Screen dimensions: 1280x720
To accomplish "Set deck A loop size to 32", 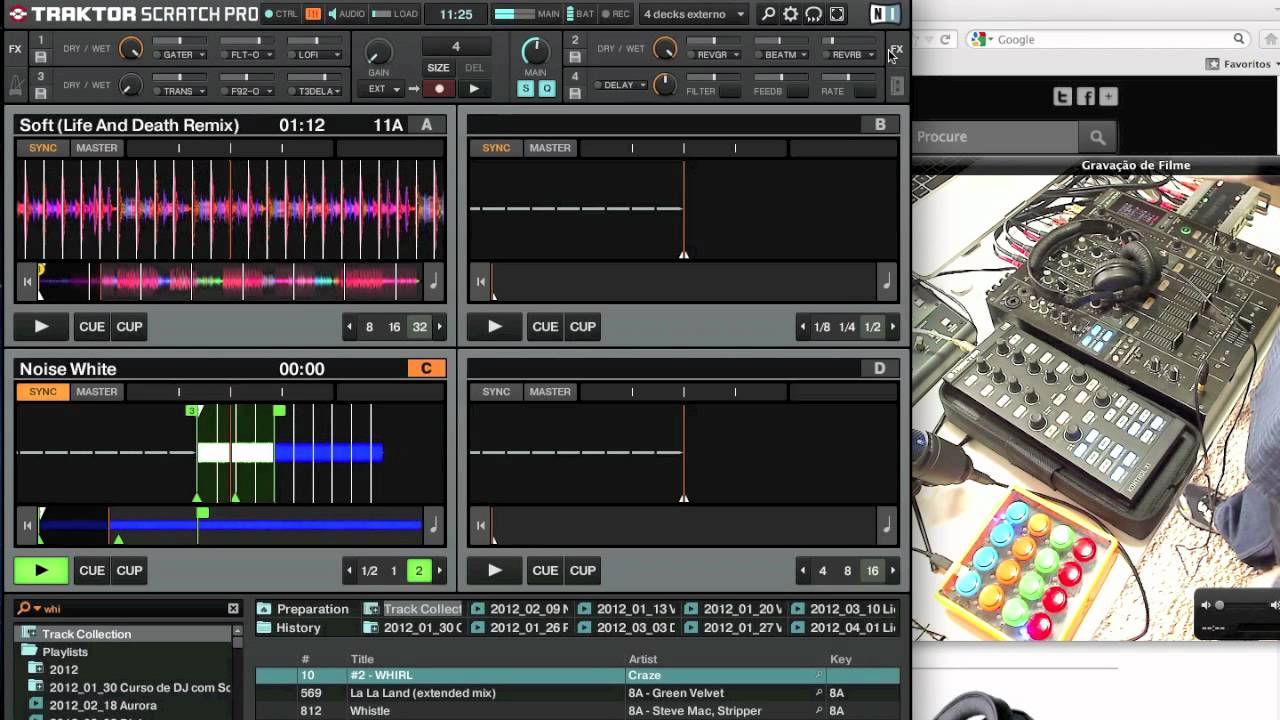I will click(x=419, y=327).
